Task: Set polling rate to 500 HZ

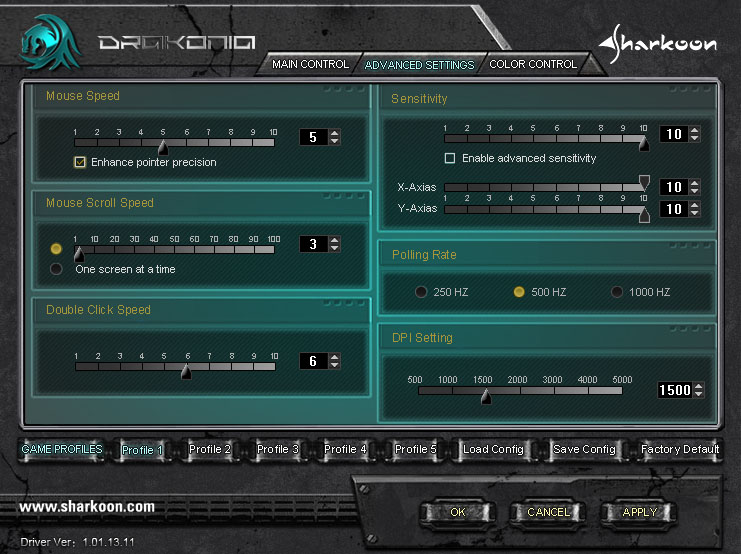Action: (519, 292)
